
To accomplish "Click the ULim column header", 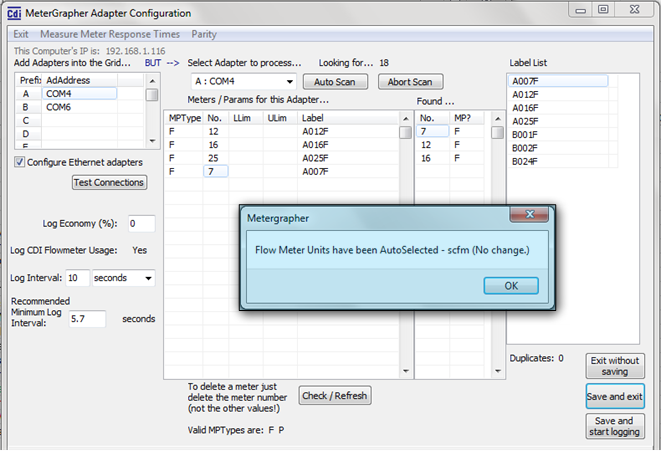I will (280, 118).
